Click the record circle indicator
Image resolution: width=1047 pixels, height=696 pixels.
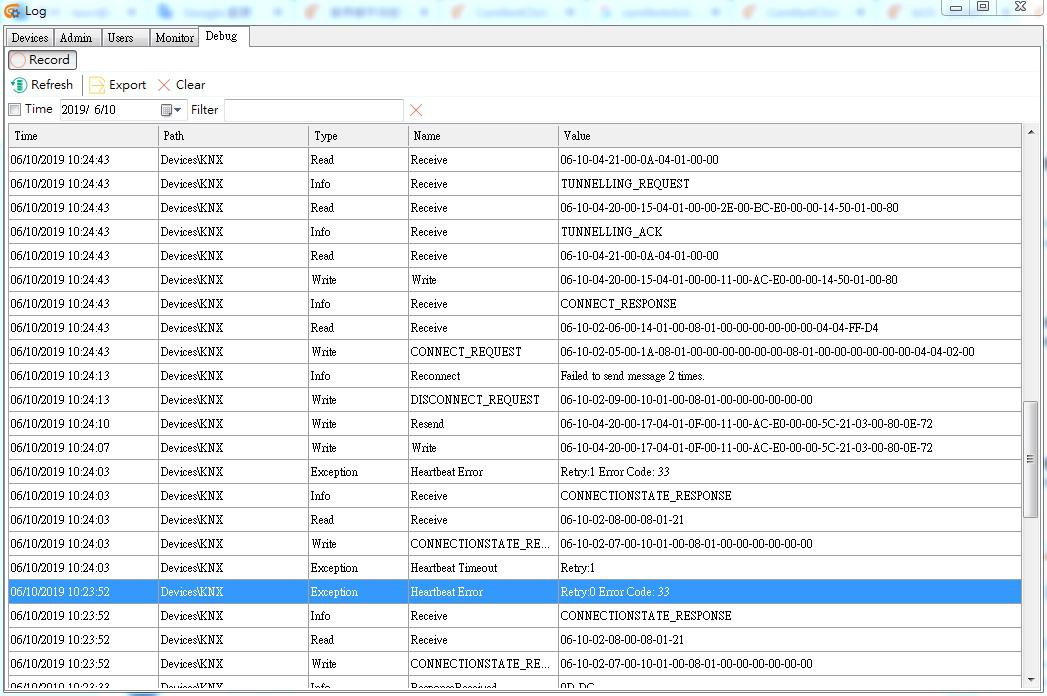pyautogui.click(x=19, y=60)
